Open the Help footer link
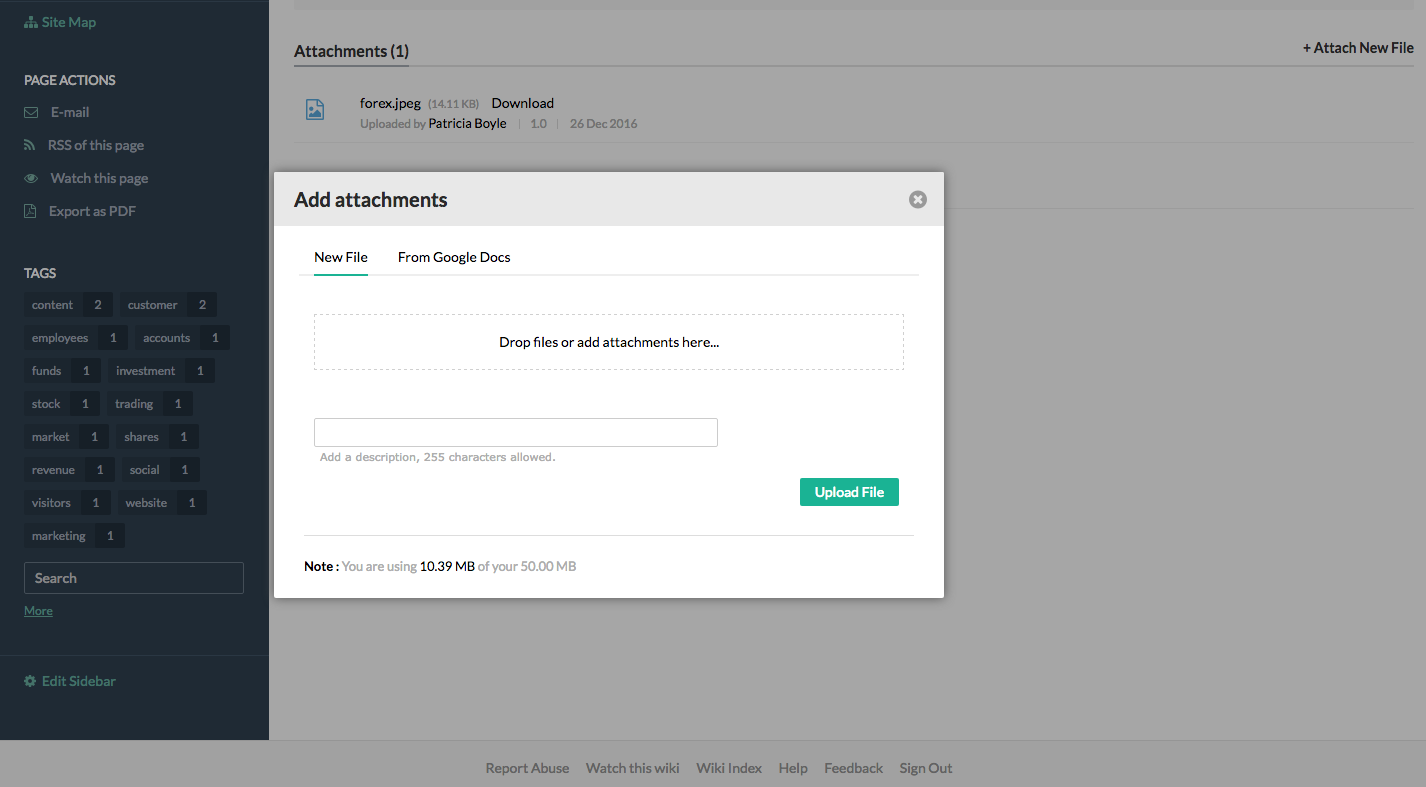Image resolution: width=1426 pixels, height=787 pixels. click(793, 768)
